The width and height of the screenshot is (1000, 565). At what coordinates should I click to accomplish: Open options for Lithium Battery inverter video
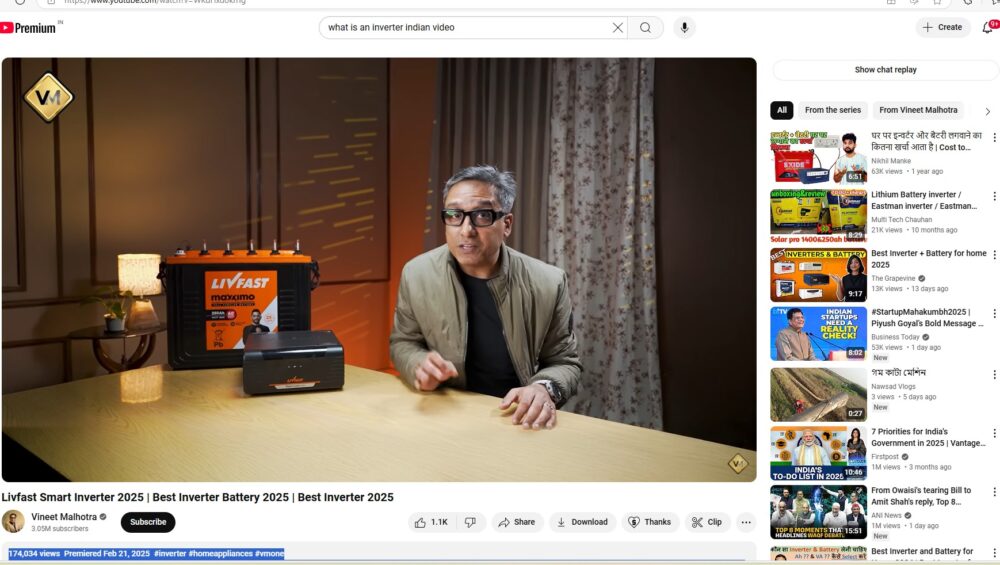pos(993,197)
